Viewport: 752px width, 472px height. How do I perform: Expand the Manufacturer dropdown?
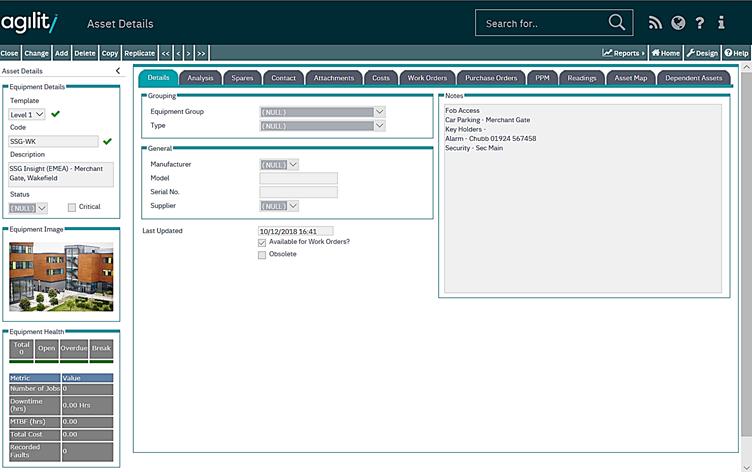point(292,164)
